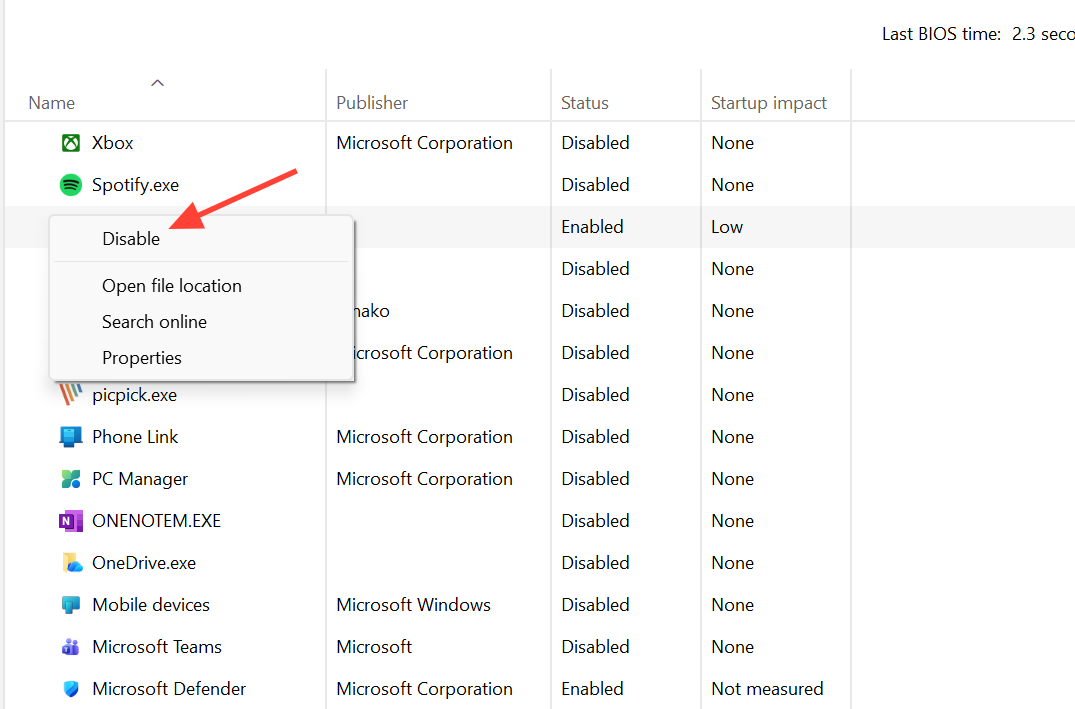Click the ONENOTEM.EXE purple icon

coord(71,521)
